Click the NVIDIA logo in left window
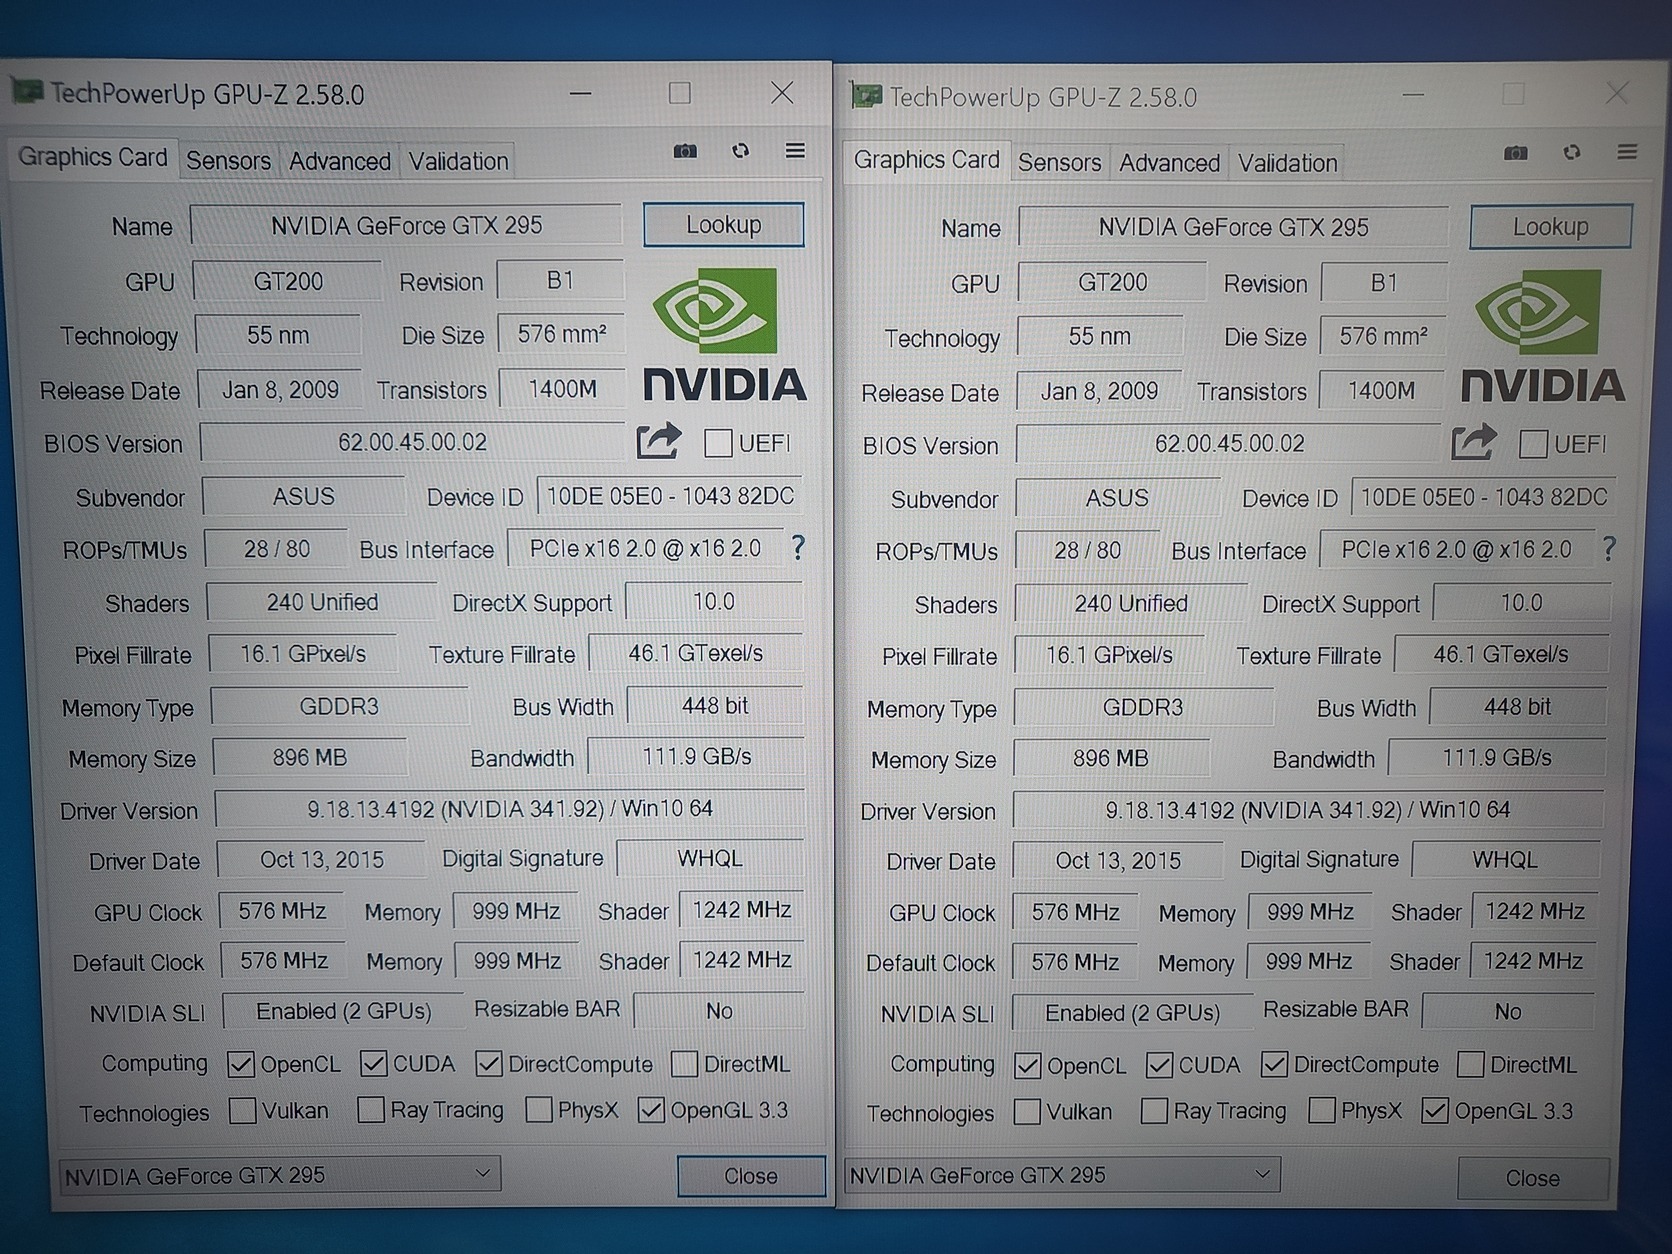The image size is (1672, 1254). [x=723, y=335]
